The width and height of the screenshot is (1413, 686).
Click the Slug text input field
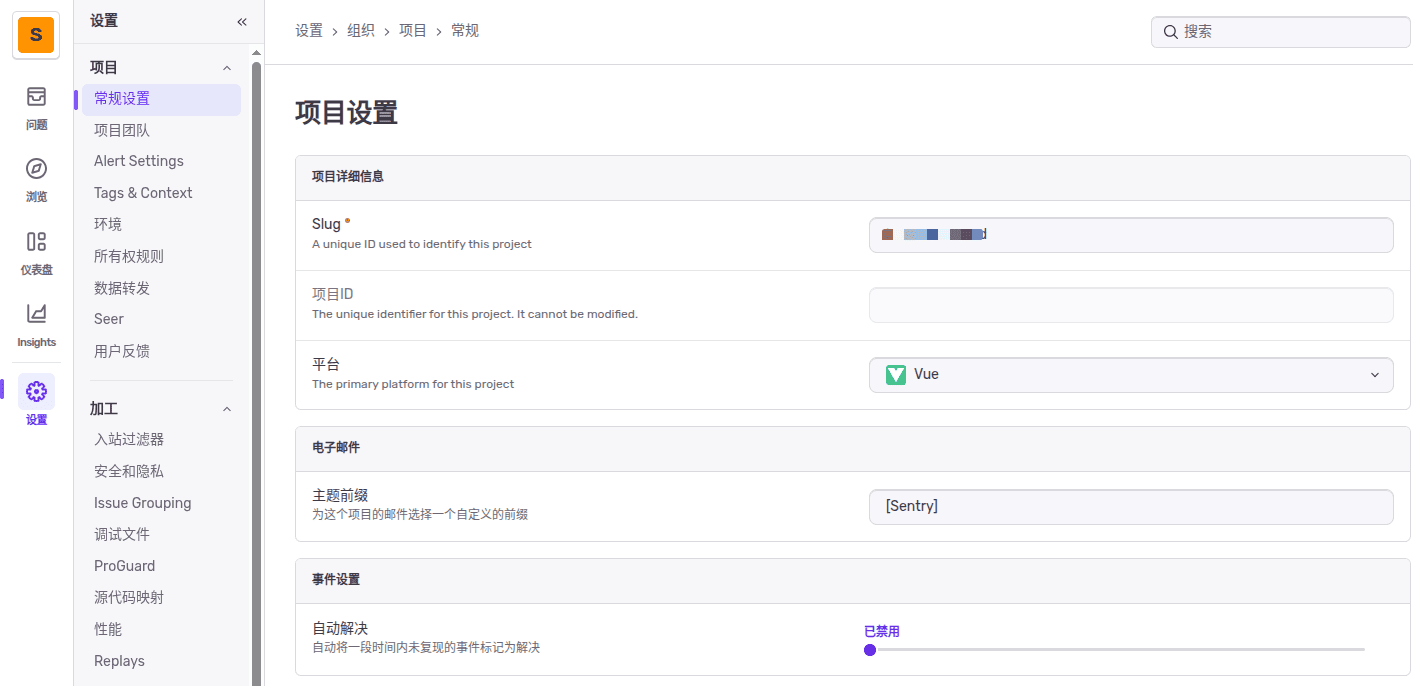coord(1130,235)
